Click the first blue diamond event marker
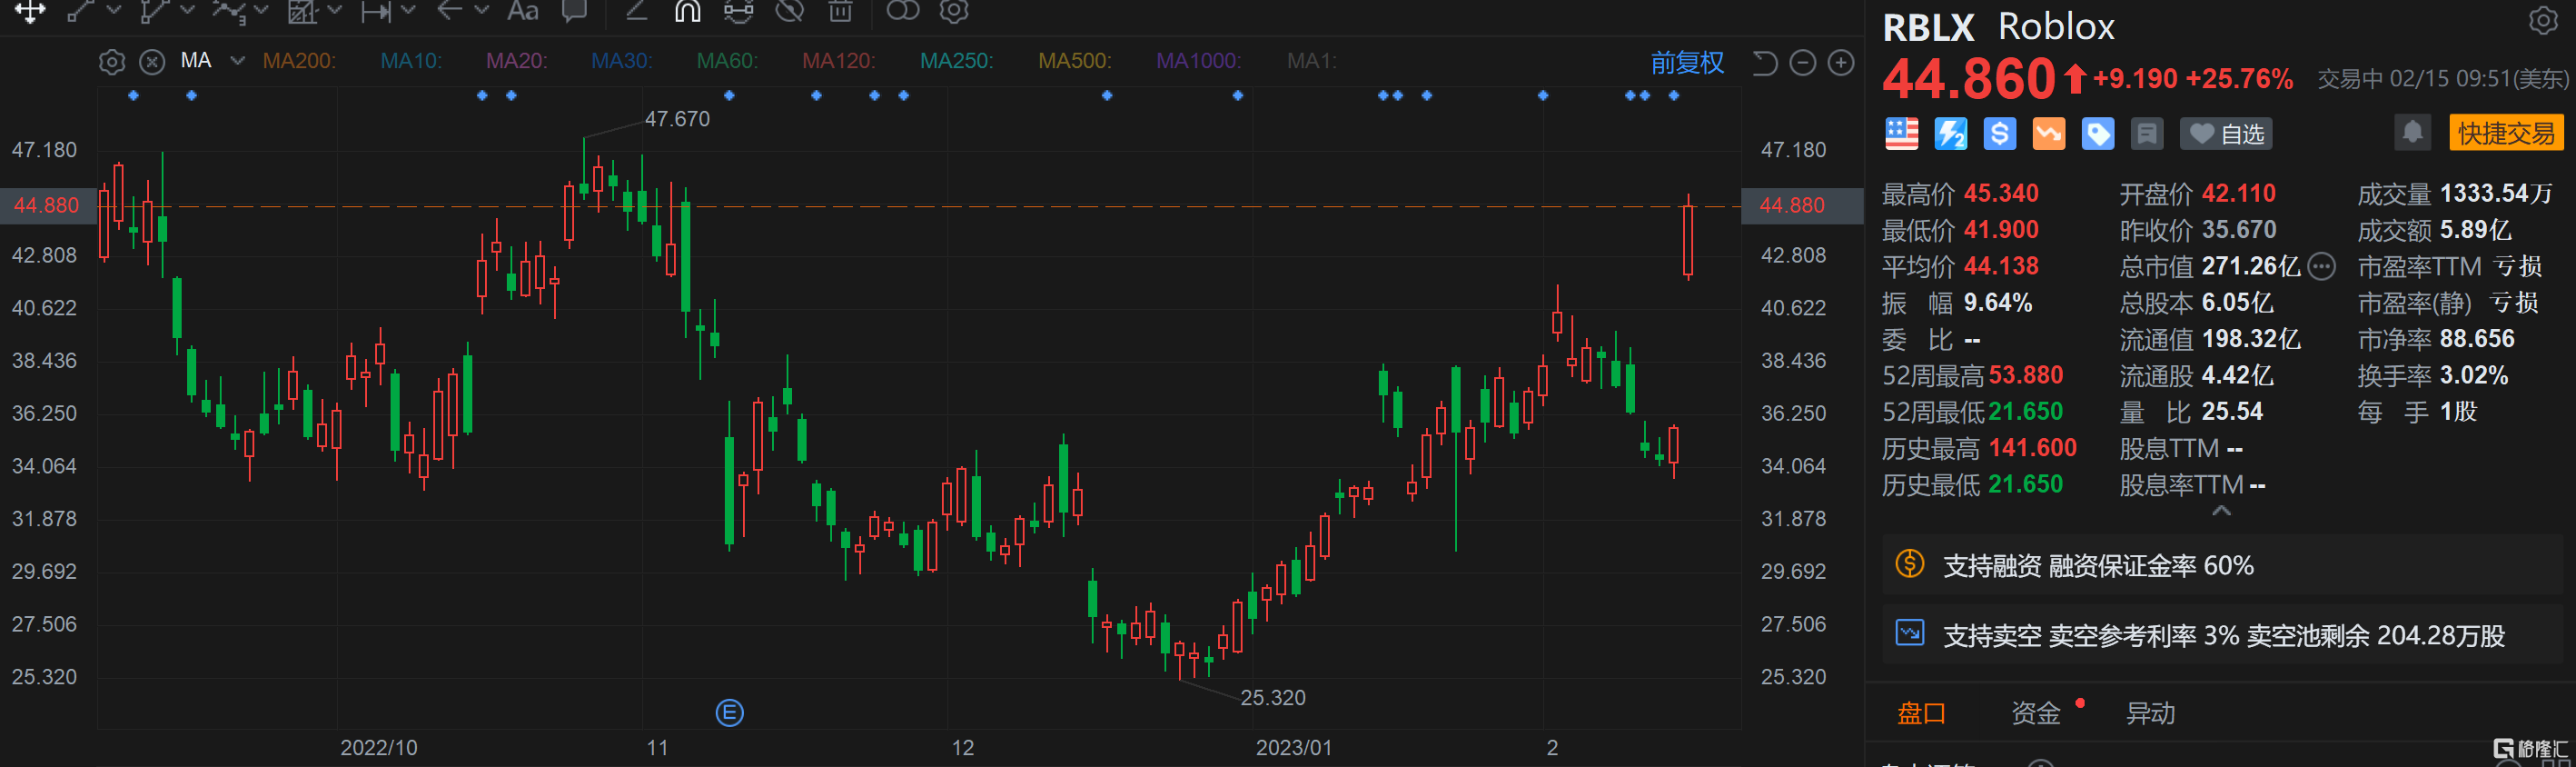 pyautogui.click(x=134, y=96)
